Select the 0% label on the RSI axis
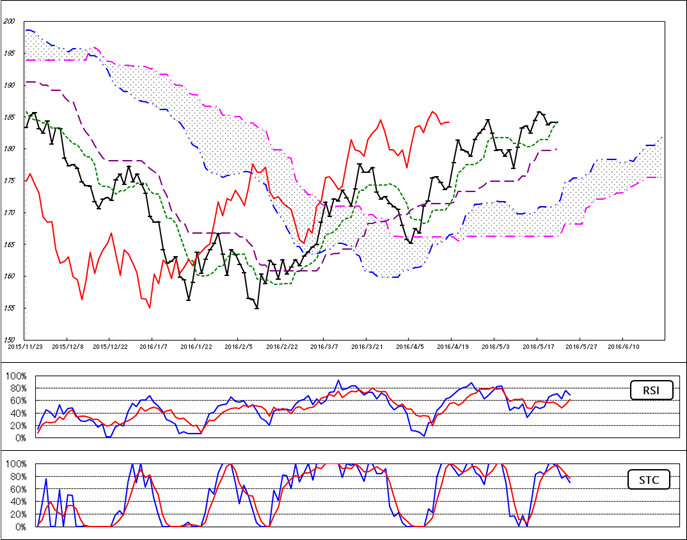This screenshot has height=540, width=687. tap(21, 438)
